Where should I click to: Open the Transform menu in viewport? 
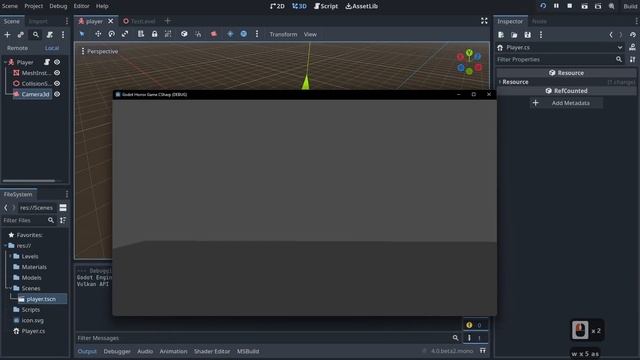283,34
